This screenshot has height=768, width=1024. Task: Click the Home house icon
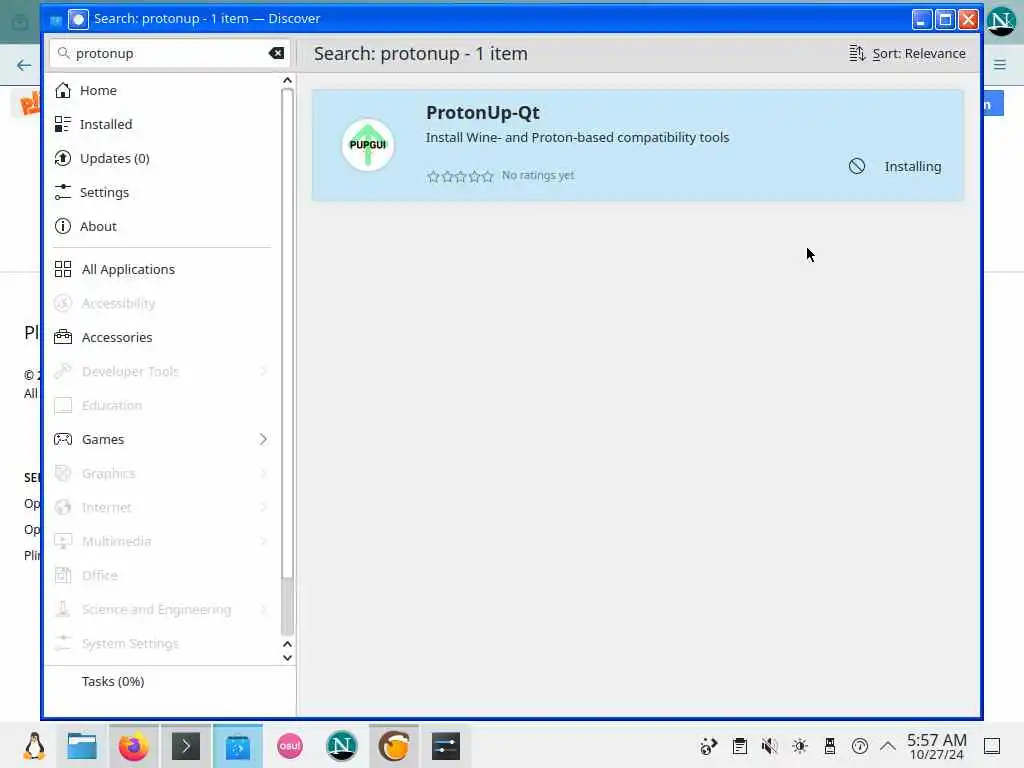tap(63, 90)
